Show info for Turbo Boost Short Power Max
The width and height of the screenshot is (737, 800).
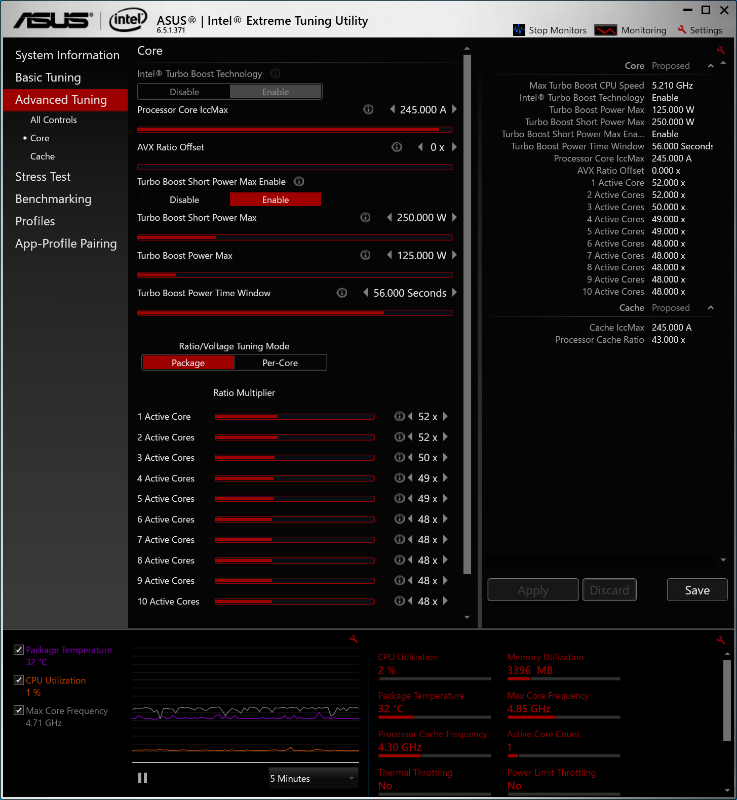click(365, 217)
